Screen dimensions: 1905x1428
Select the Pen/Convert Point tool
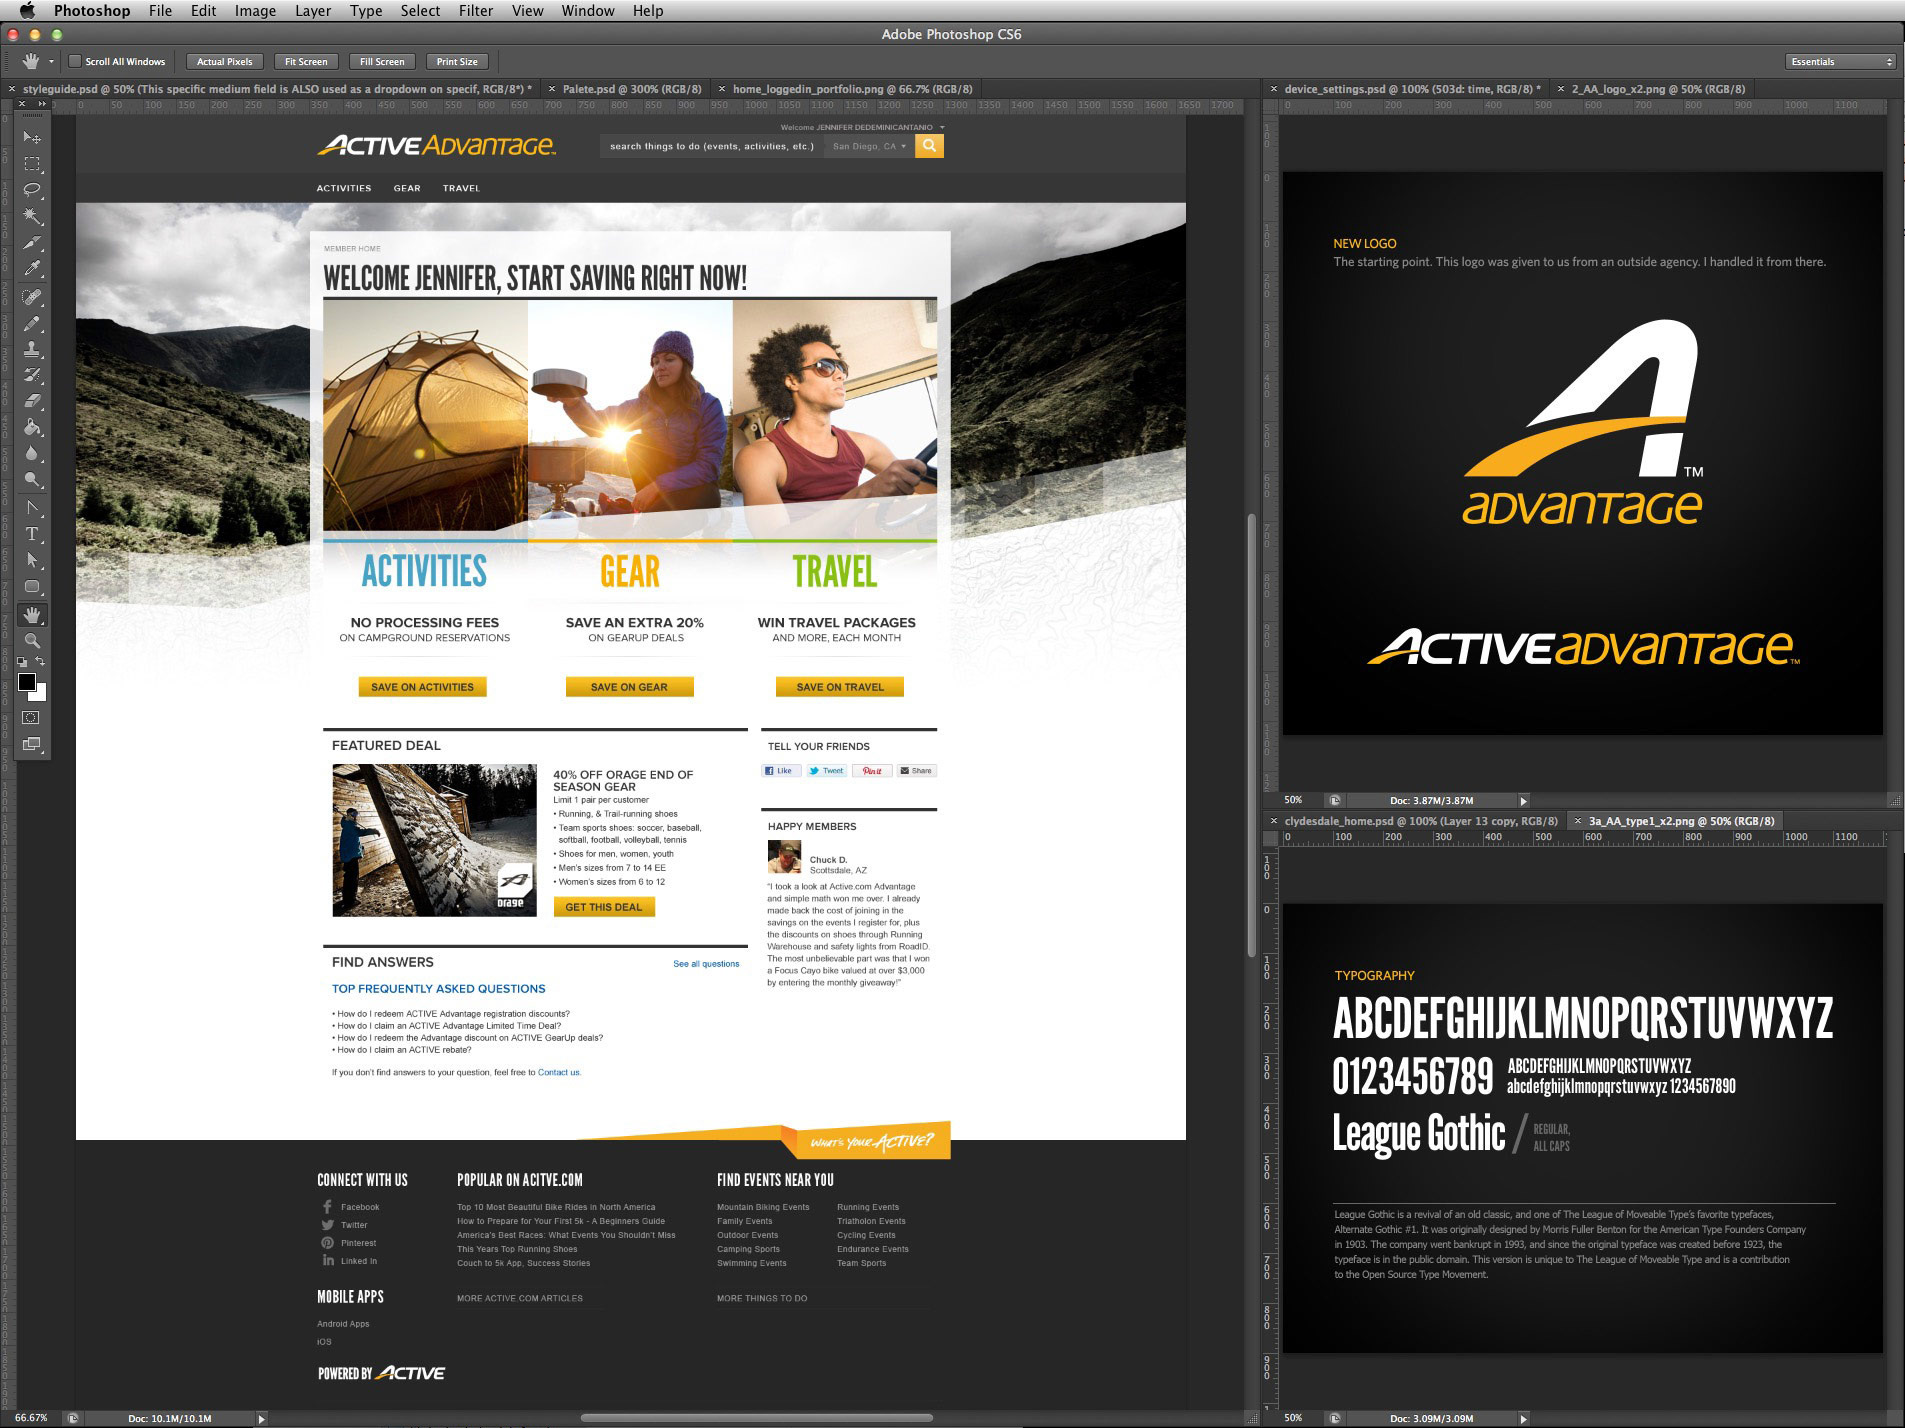pos(32,508)
